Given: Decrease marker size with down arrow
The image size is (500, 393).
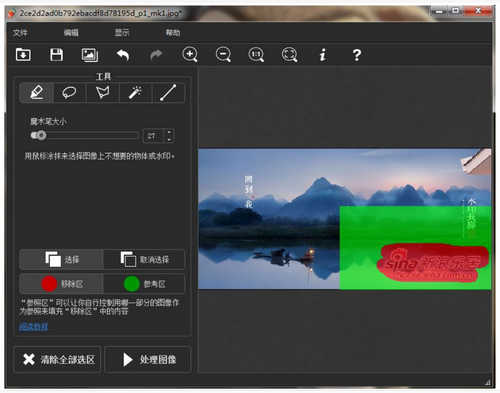Looking at the screenshot, I should (170, 139).
